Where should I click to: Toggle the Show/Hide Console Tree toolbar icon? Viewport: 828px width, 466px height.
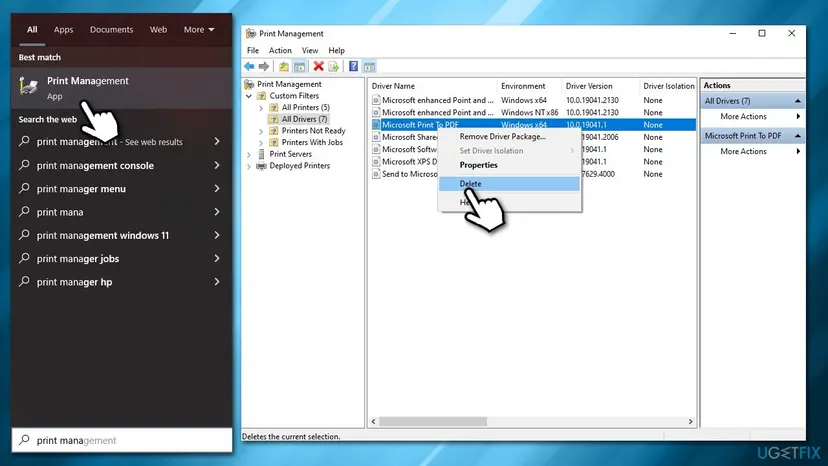(x=299, y=67)
